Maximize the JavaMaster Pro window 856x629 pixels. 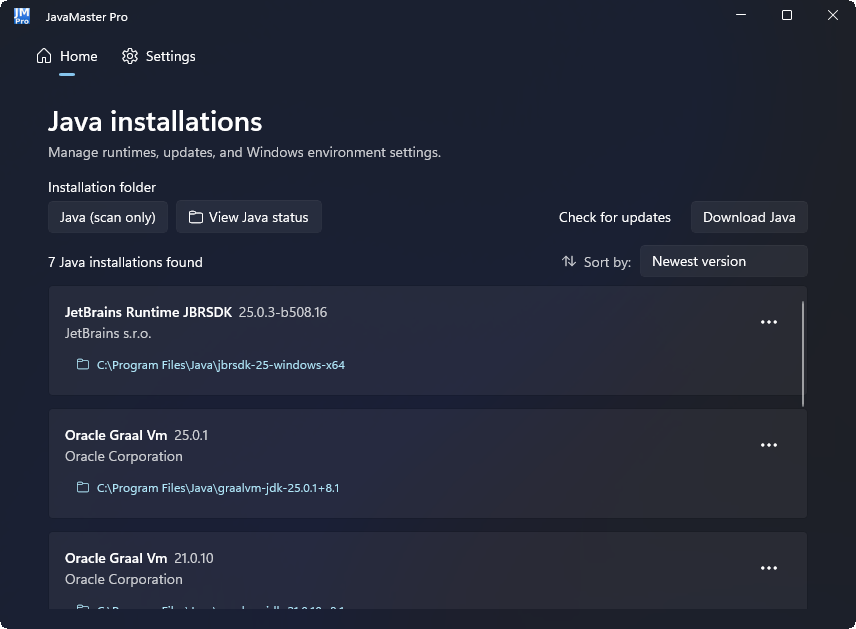point(787,15)
